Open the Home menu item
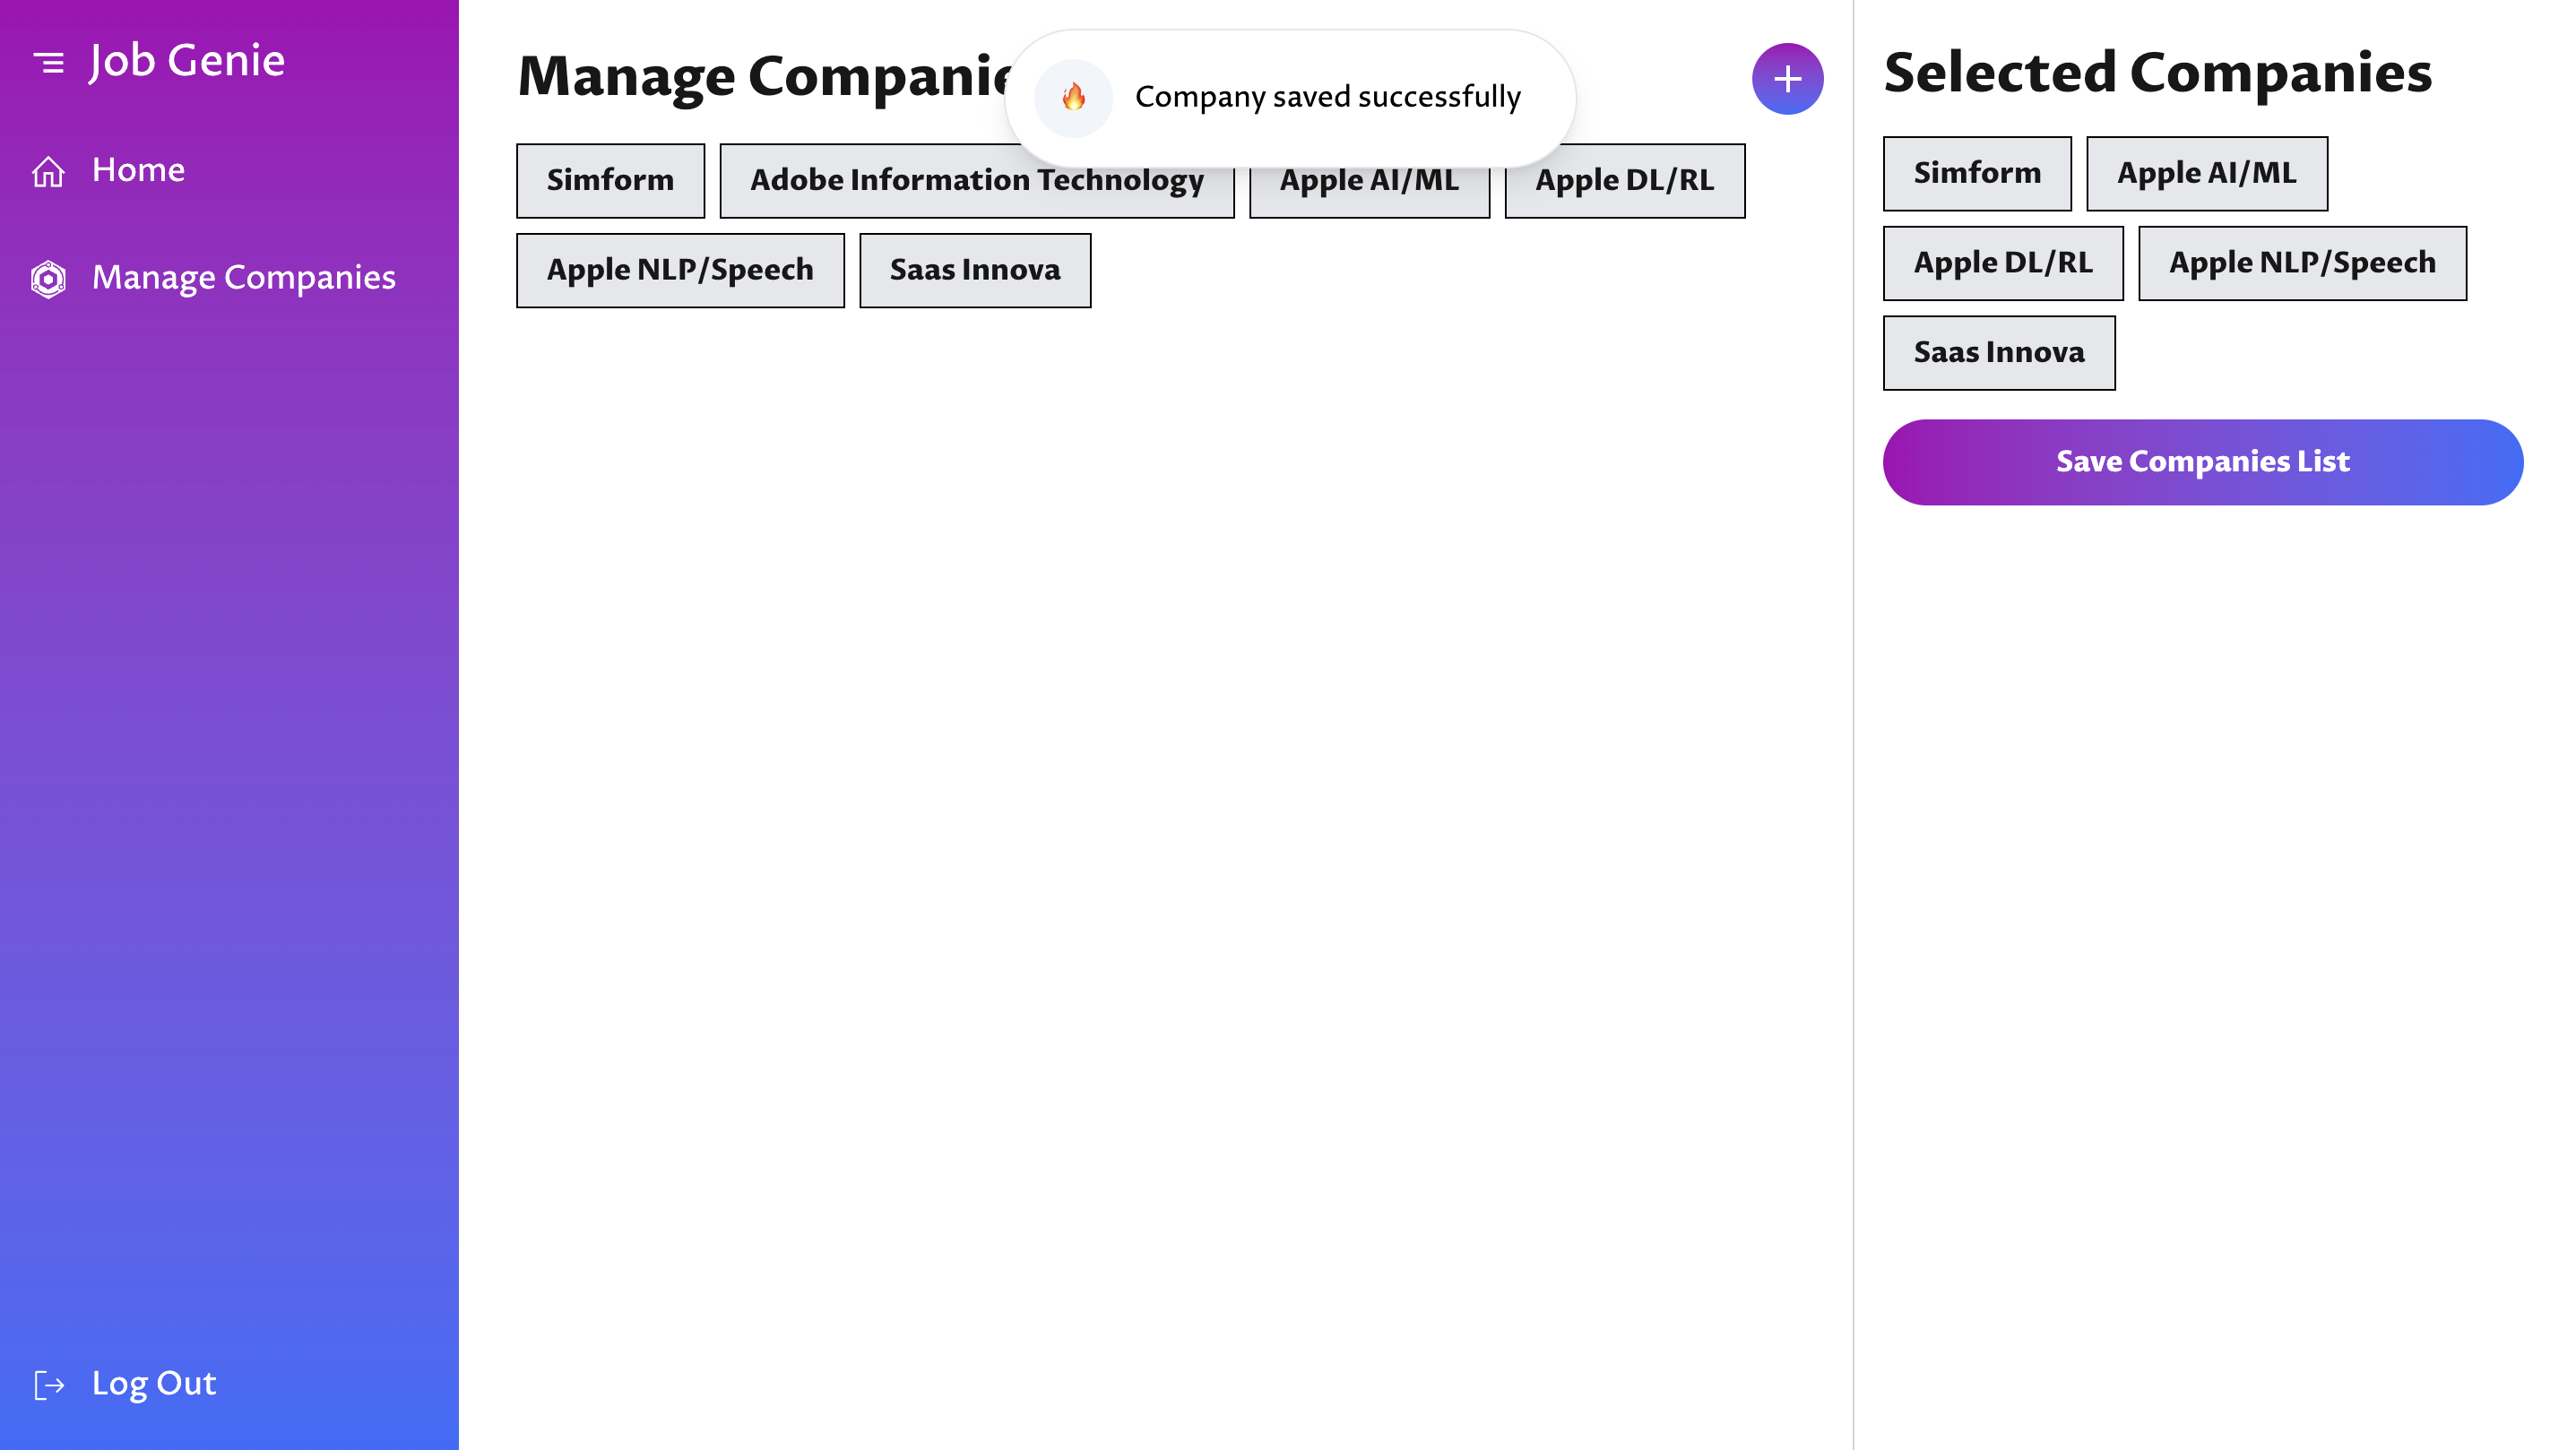 (x=138, y=170)
